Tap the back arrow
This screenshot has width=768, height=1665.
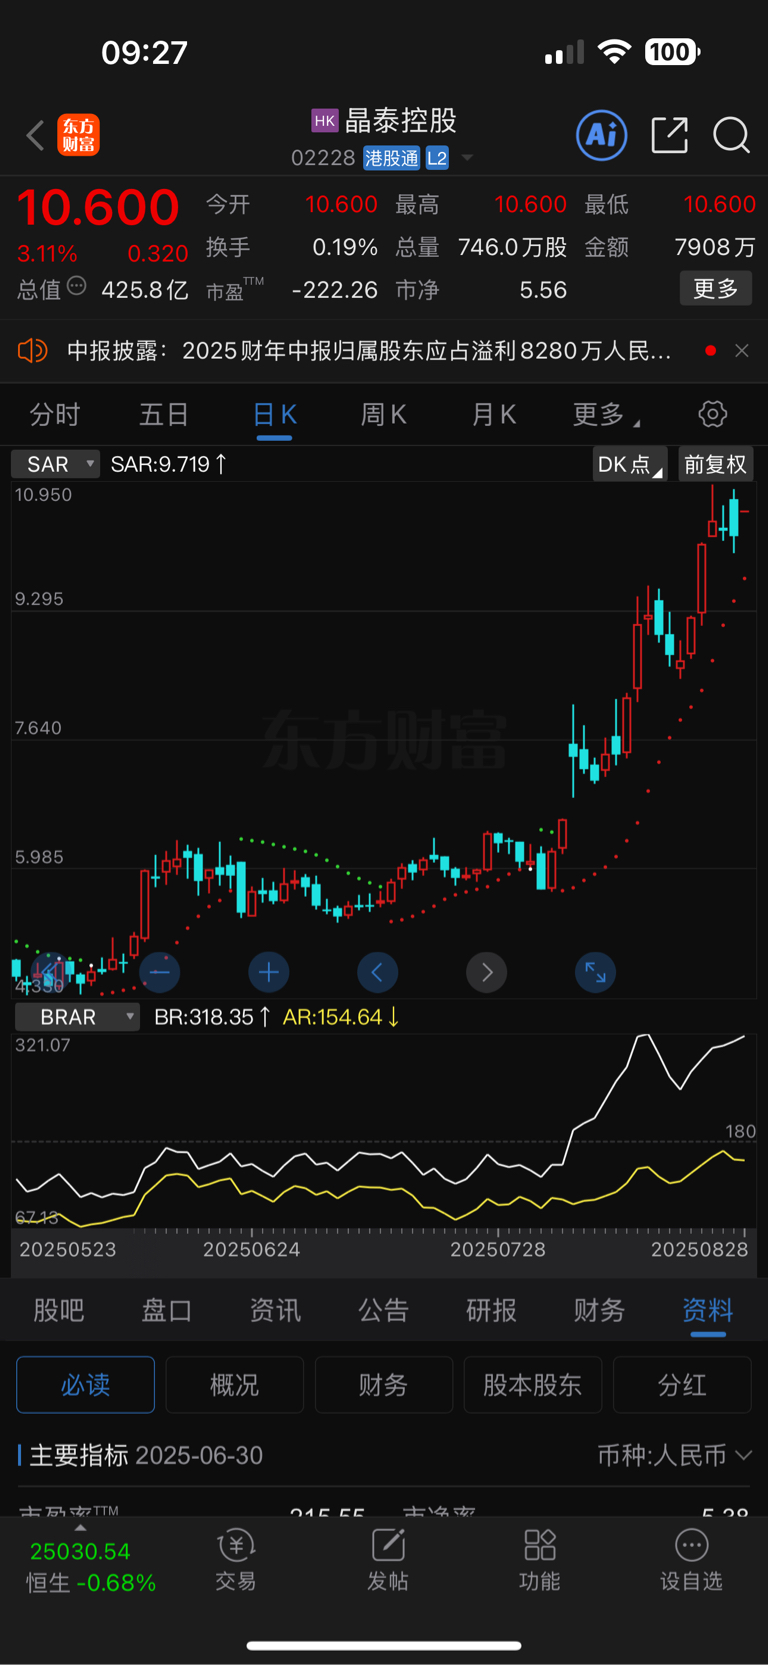pyautogui.click(x=35, y=135)
